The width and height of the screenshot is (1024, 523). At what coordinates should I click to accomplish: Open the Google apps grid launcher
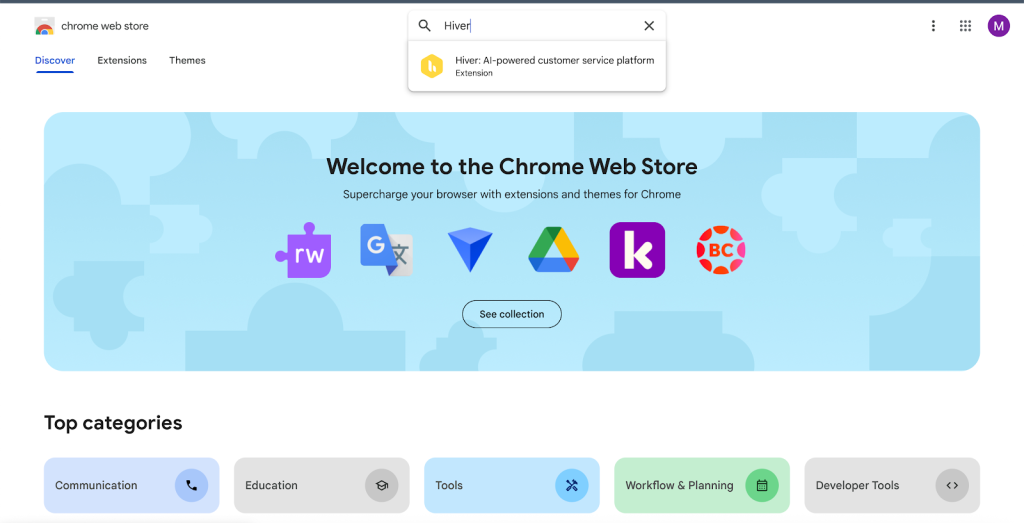(x=965, y=26)
